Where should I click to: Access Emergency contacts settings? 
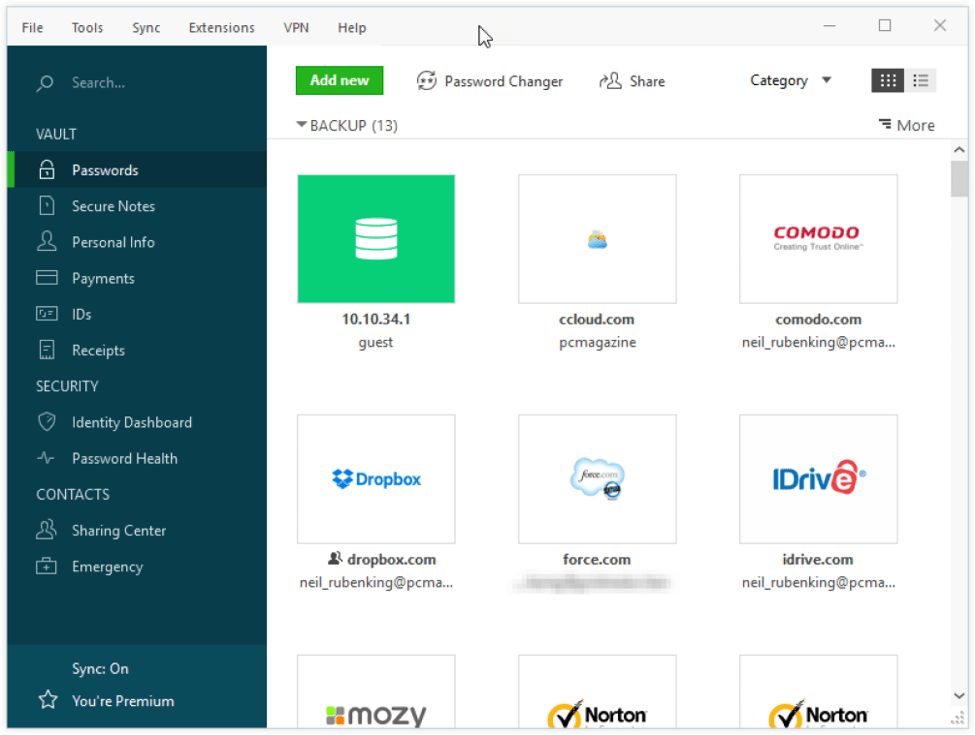pos(107,566)
